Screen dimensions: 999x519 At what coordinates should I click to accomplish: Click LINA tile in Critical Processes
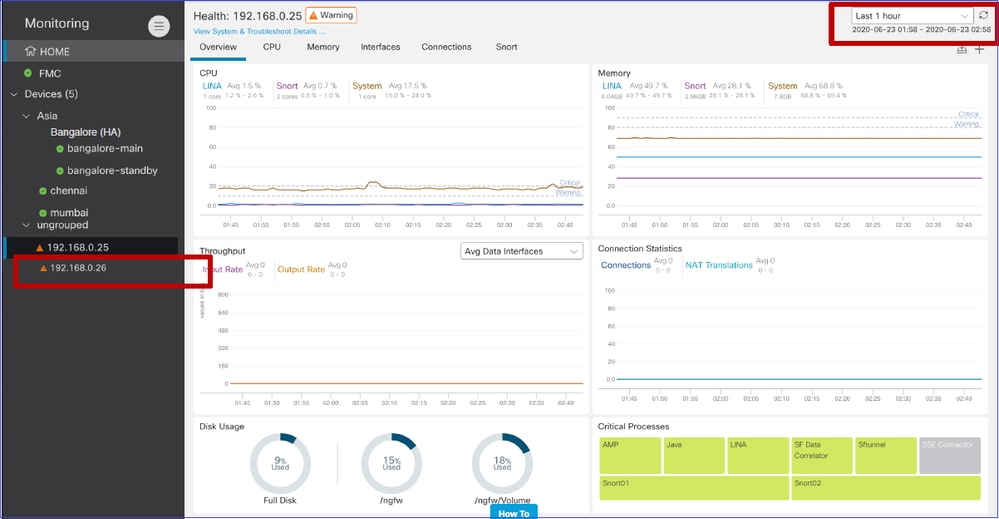coord(758,455)
